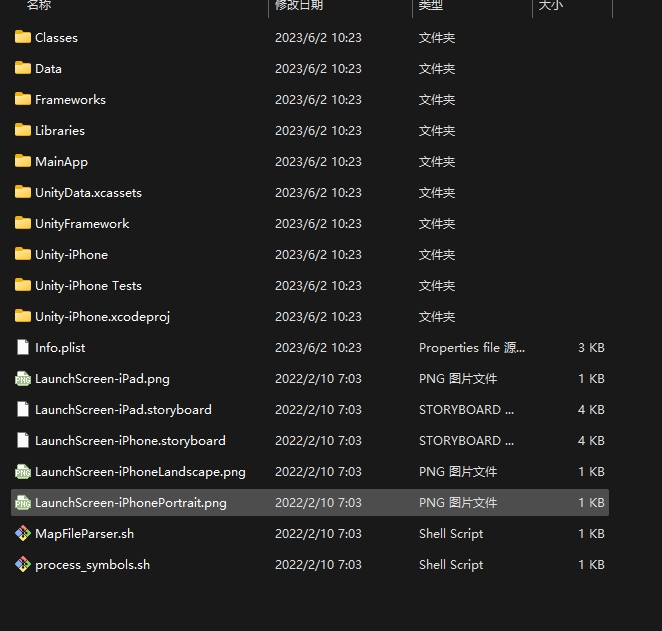Image resolution: width=662 pixels, height=631 pixels.
Task: Click the LaunchScreen-iPhonePortrait.png image icon
Action: click(23, 502)
